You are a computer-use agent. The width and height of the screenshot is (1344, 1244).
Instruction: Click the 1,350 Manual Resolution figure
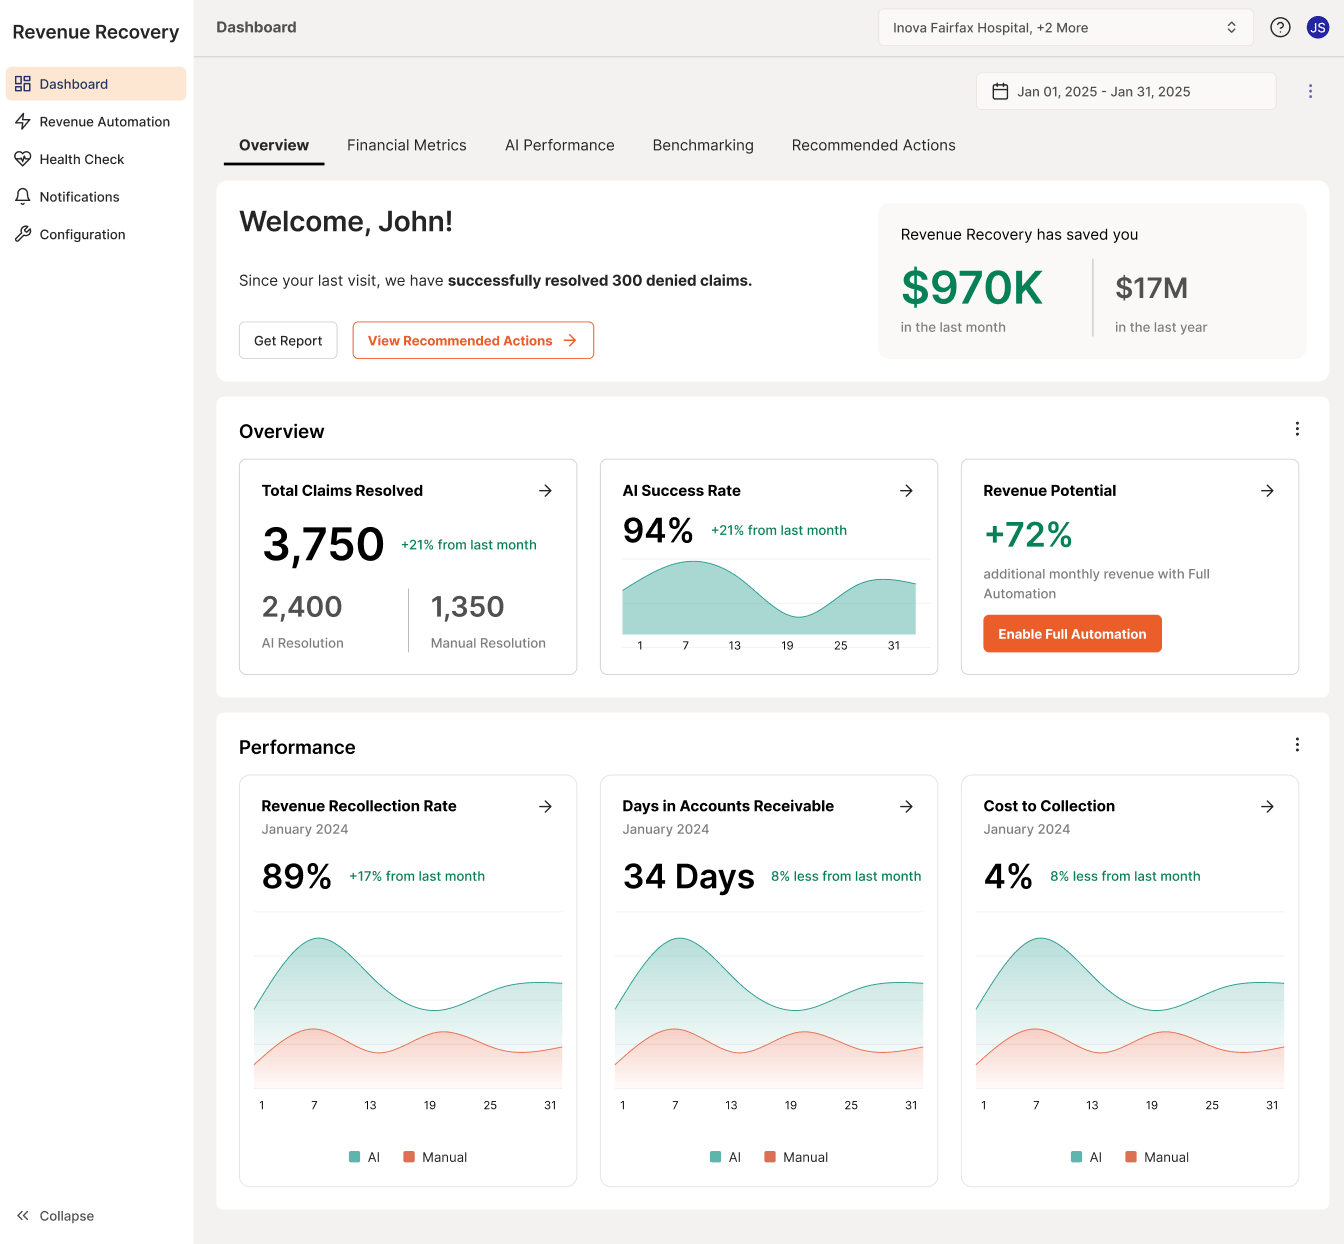467,607
